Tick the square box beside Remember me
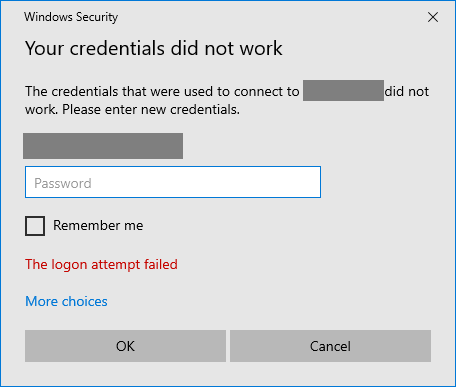The width and height of the screenshot is (456, 387). [x=35, y=226]
